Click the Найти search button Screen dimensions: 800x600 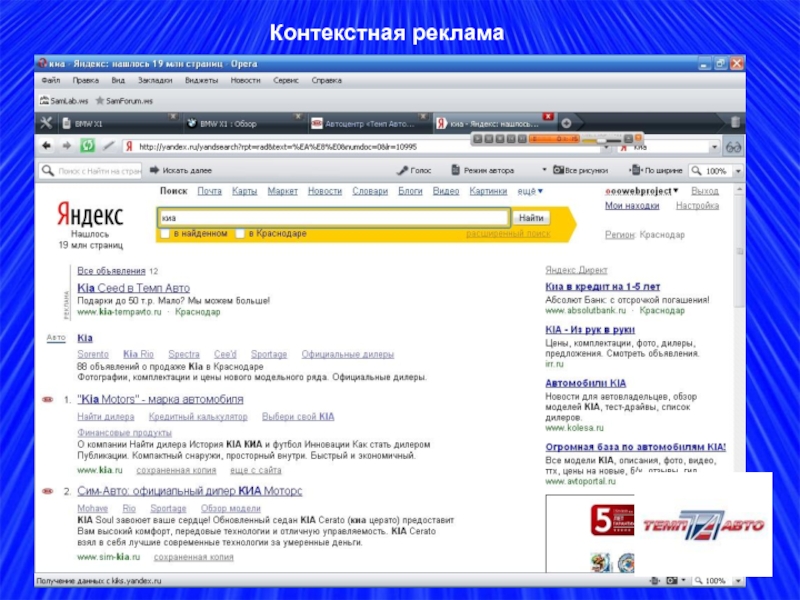pyautogui.click(x=531, y=217)
